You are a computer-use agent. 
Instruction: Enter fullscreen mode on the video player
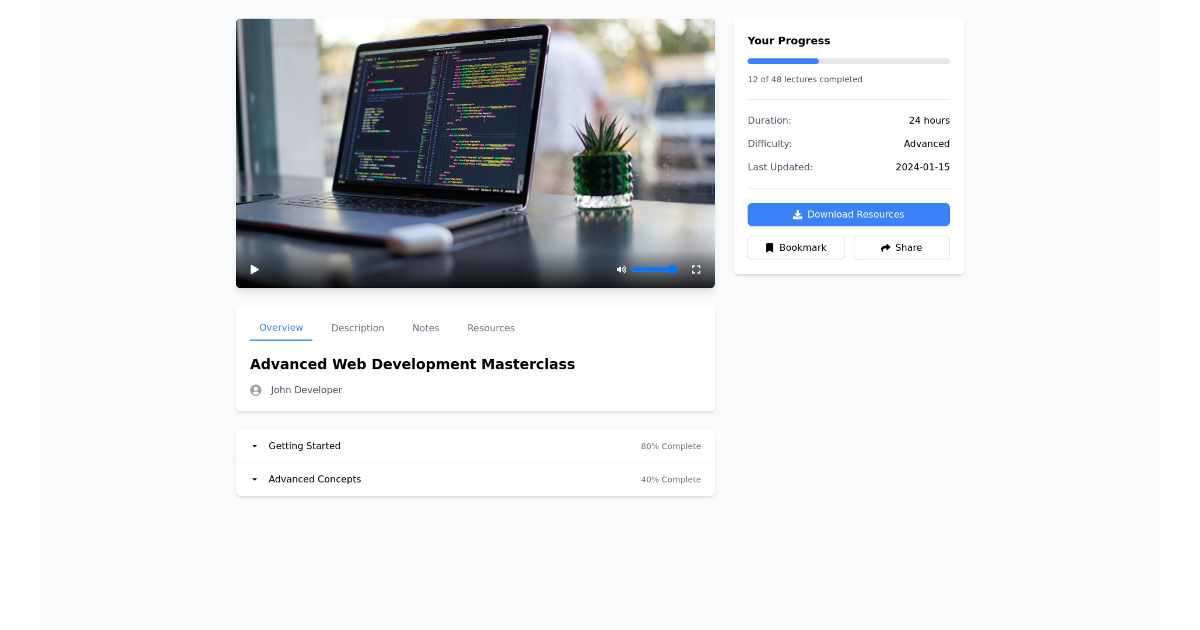[x=696, y=269]
